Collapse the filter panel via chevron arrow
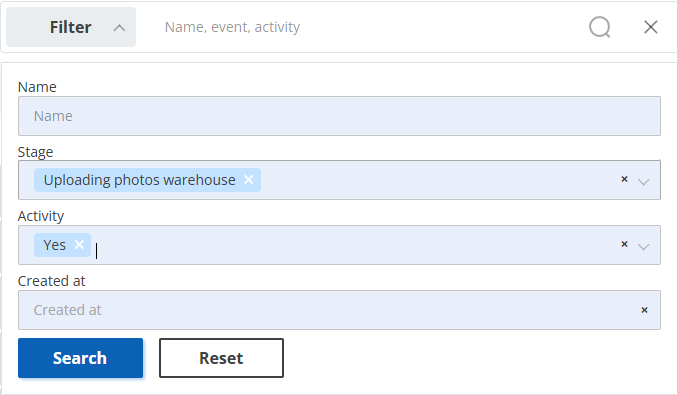 [x=119, y=28]
